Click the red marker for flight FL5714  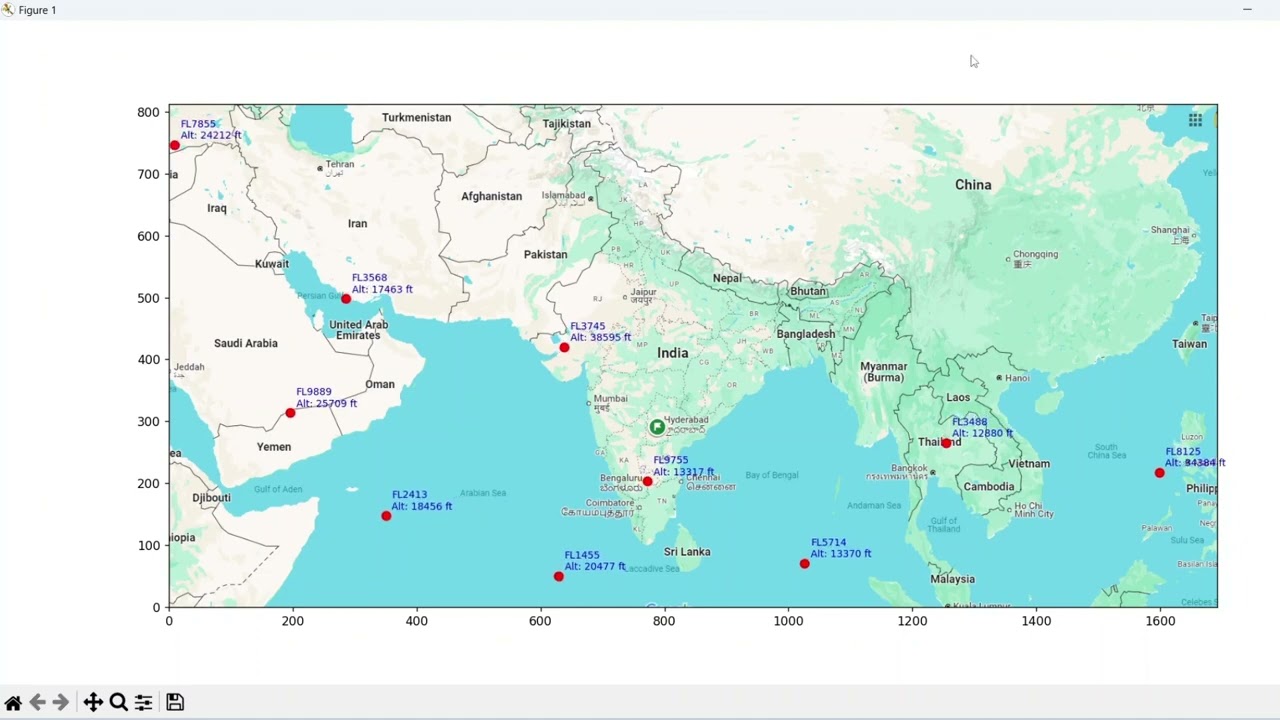(805, 564)
